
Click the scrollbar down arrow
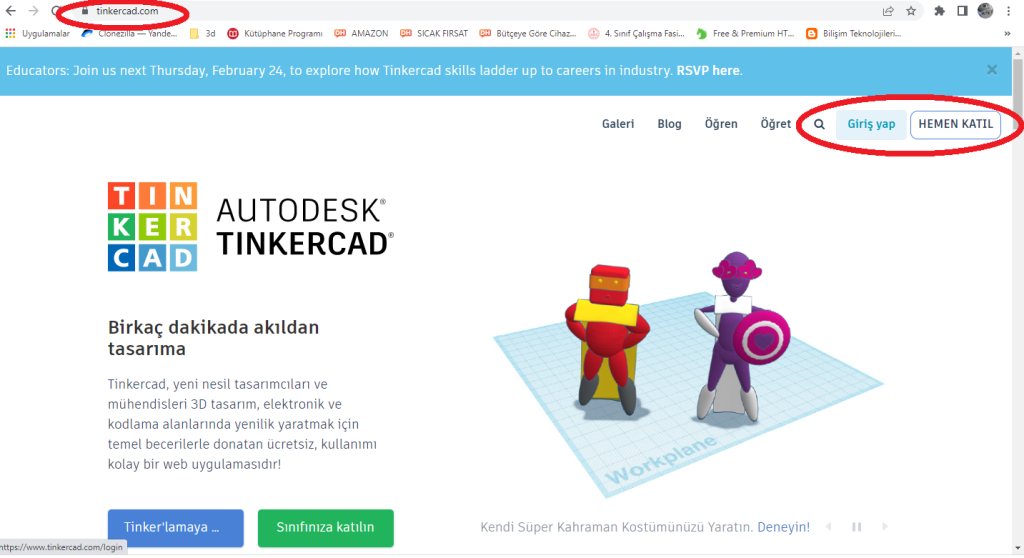[x=1017, y=548]
